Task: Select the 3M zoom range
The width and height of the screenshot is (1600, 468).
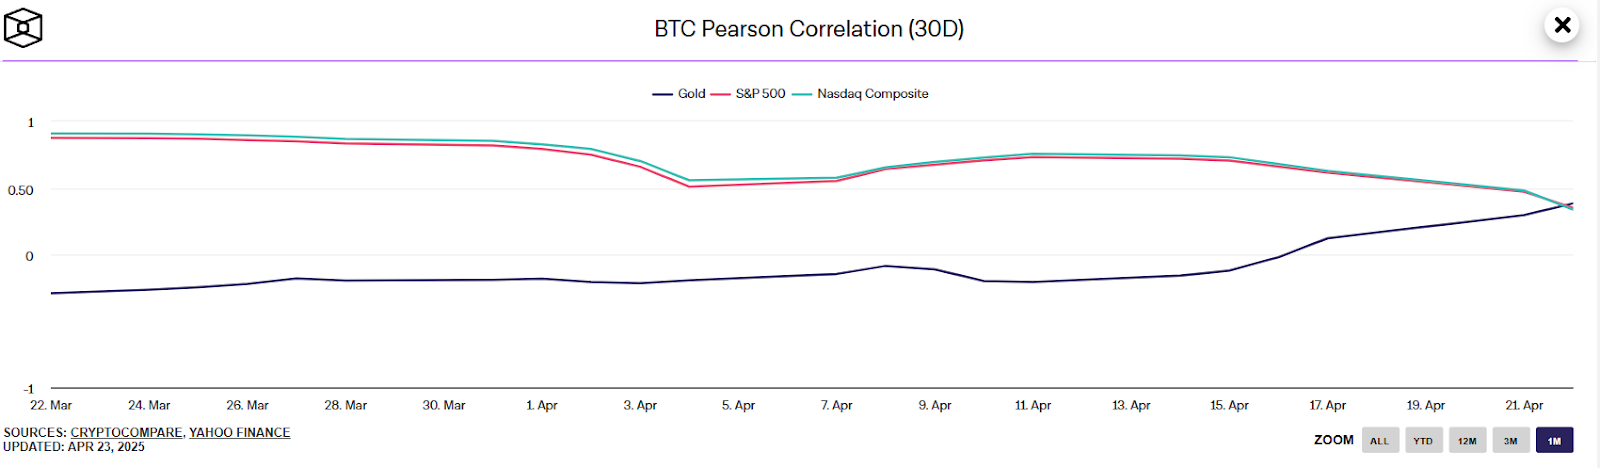Action: coord(1511,441)
